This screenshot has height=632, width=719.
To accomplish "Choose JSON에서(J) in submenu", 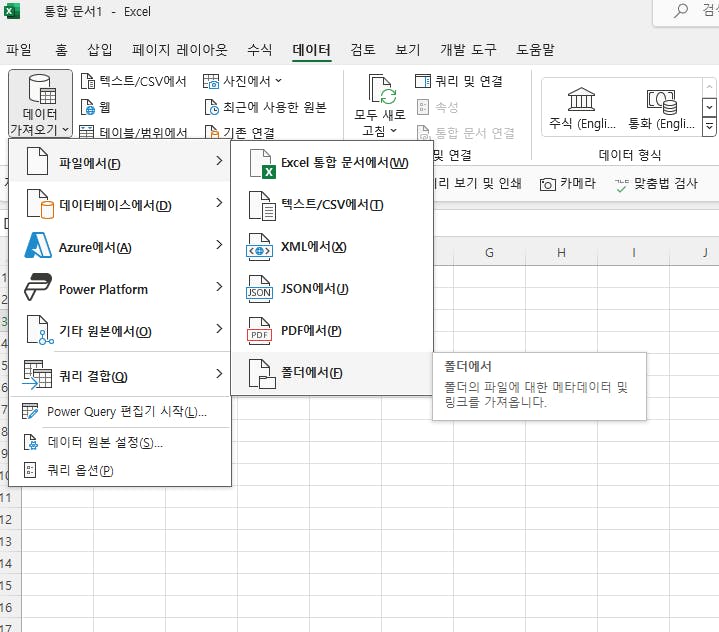I will pyautogui.click(x=332, y=289).
